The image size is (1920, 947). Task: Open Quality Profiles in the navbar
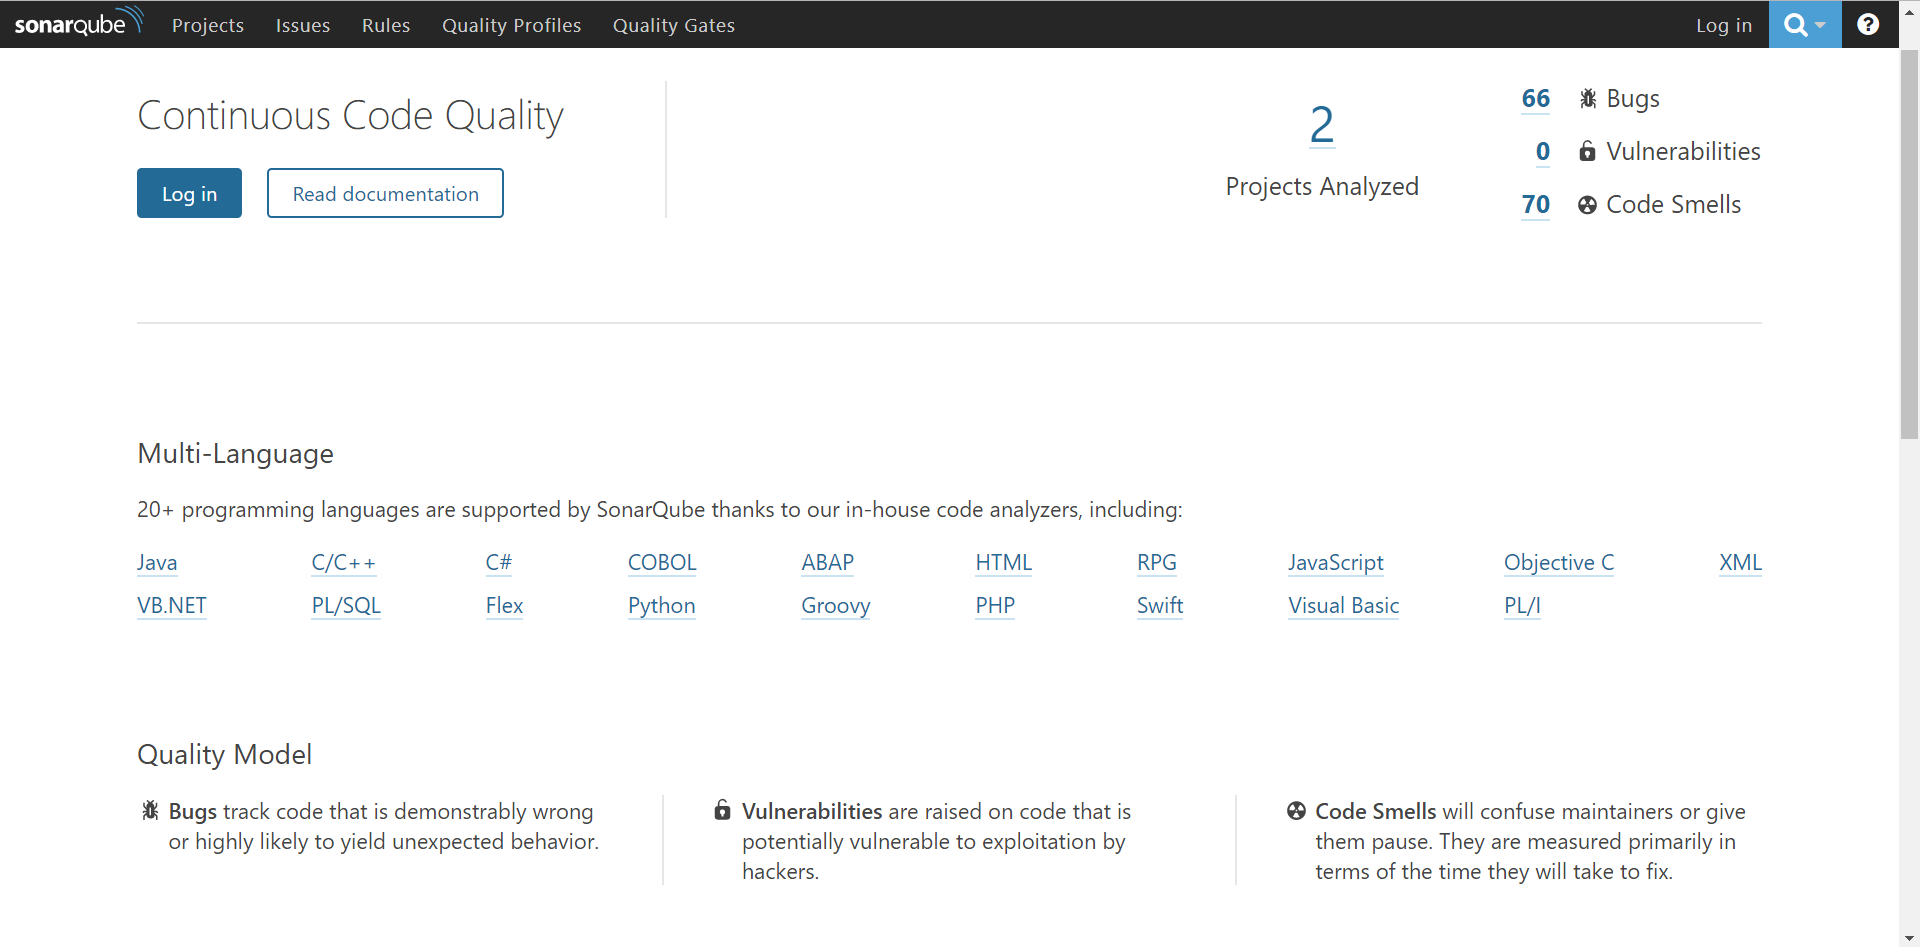tap(512, 25)
